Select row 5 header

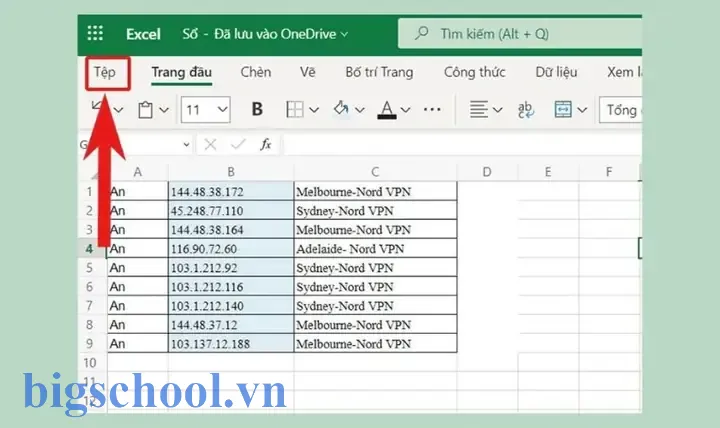click(90, 268)
